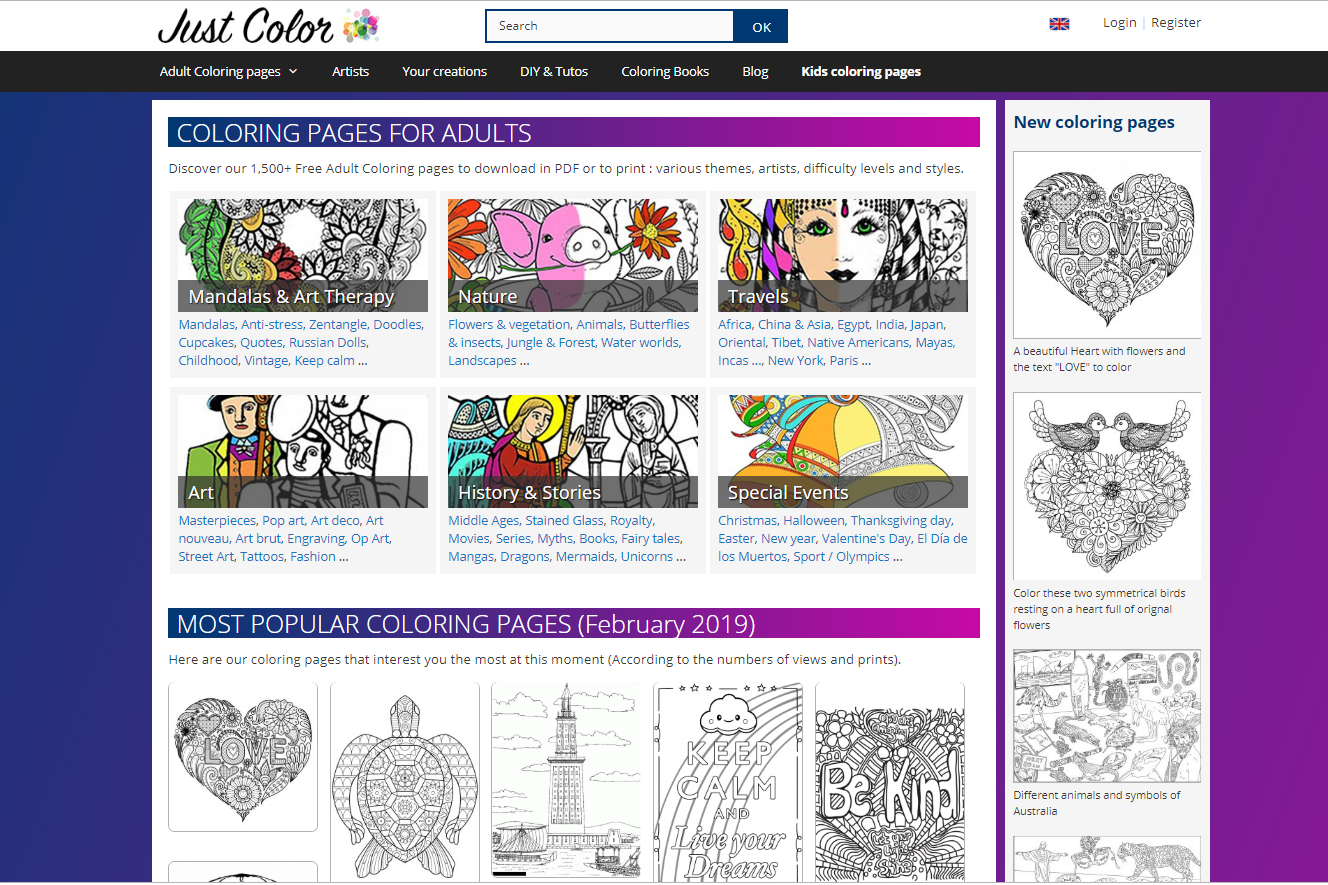Screen dimensions: 1328x885
Task: Click the Butterflies & insects link
Action: click(x=568, y=333)
